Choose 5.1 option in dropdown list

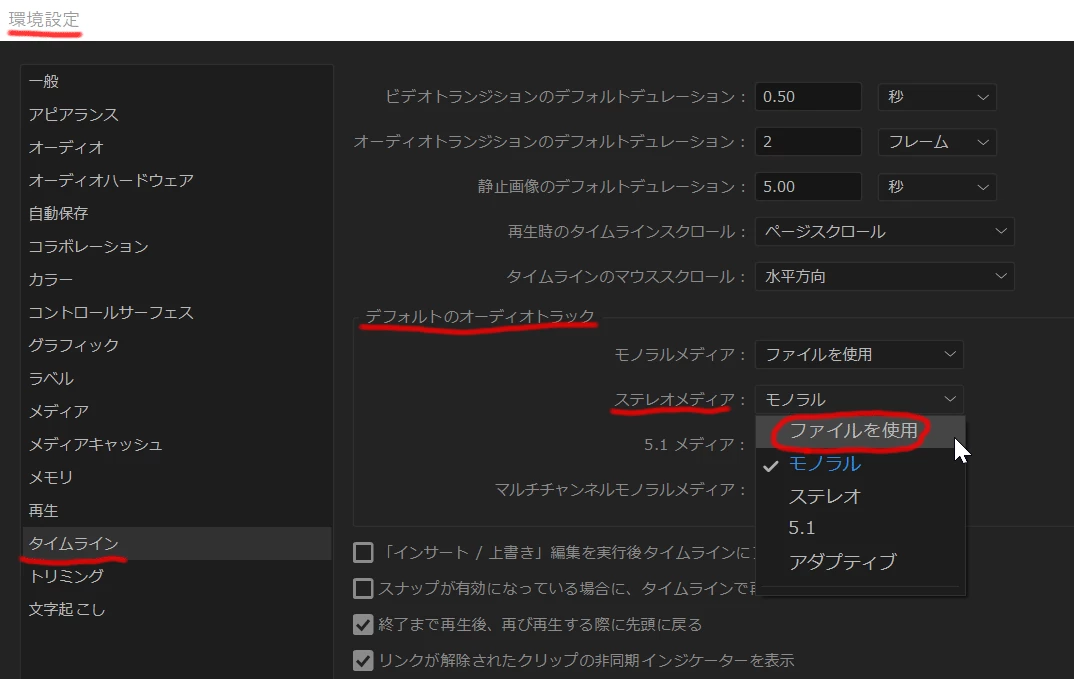860,528
